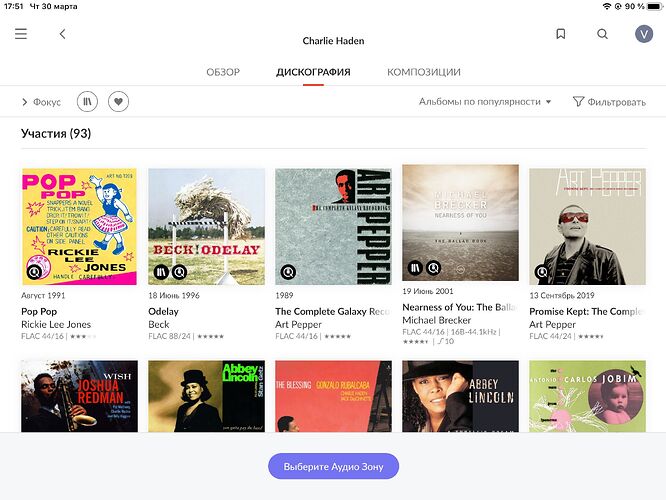The height and width of the screenshot is (500, 666).
Task: Select the ДИСКОГРАФИЯ tab
Action: click(x=313, y=72)
